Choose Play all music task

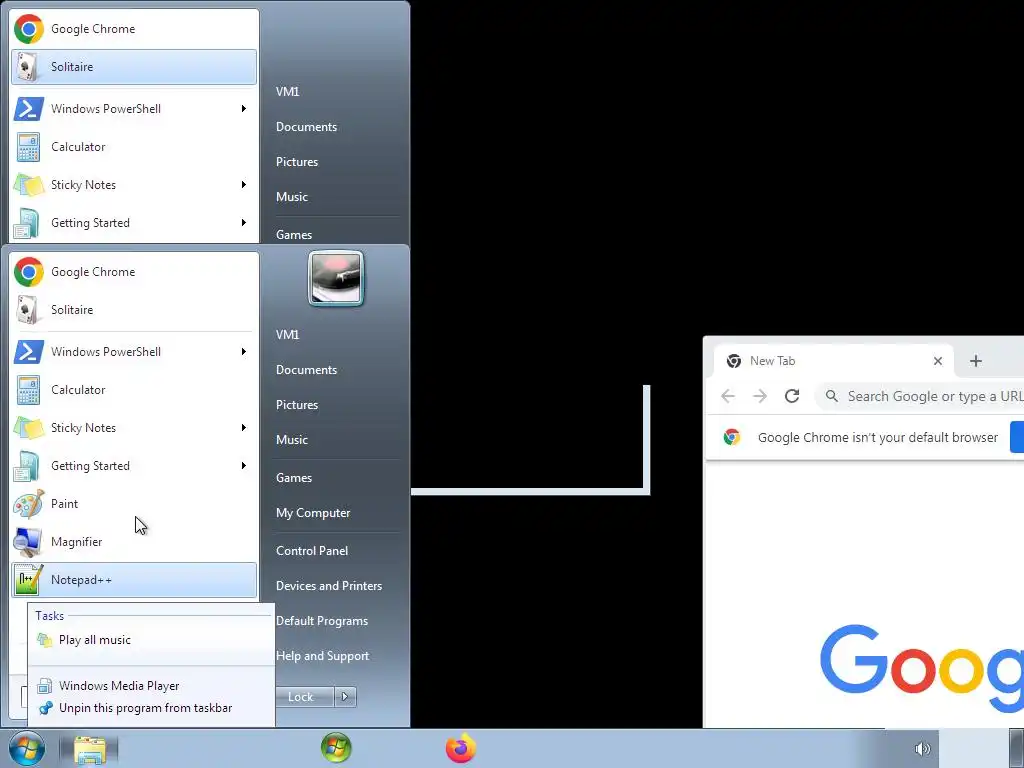[150, 640]
